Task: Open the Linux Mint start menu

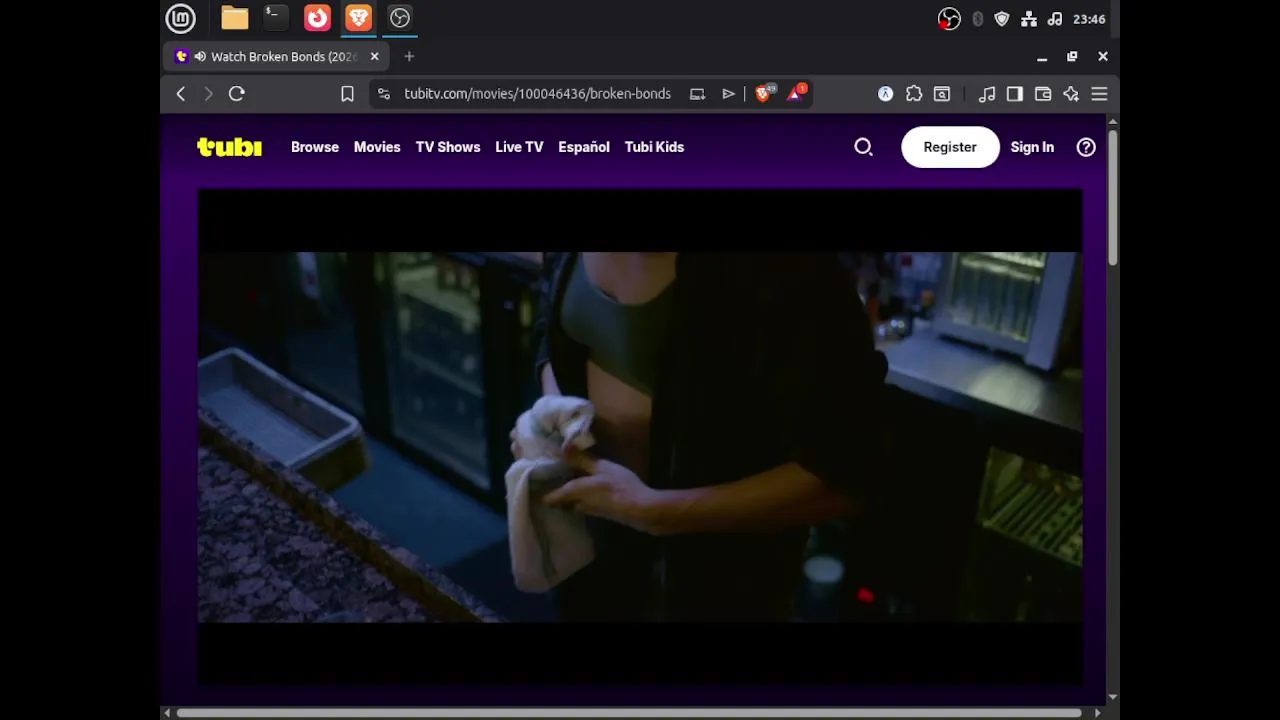Action: [x=180, y=18]
